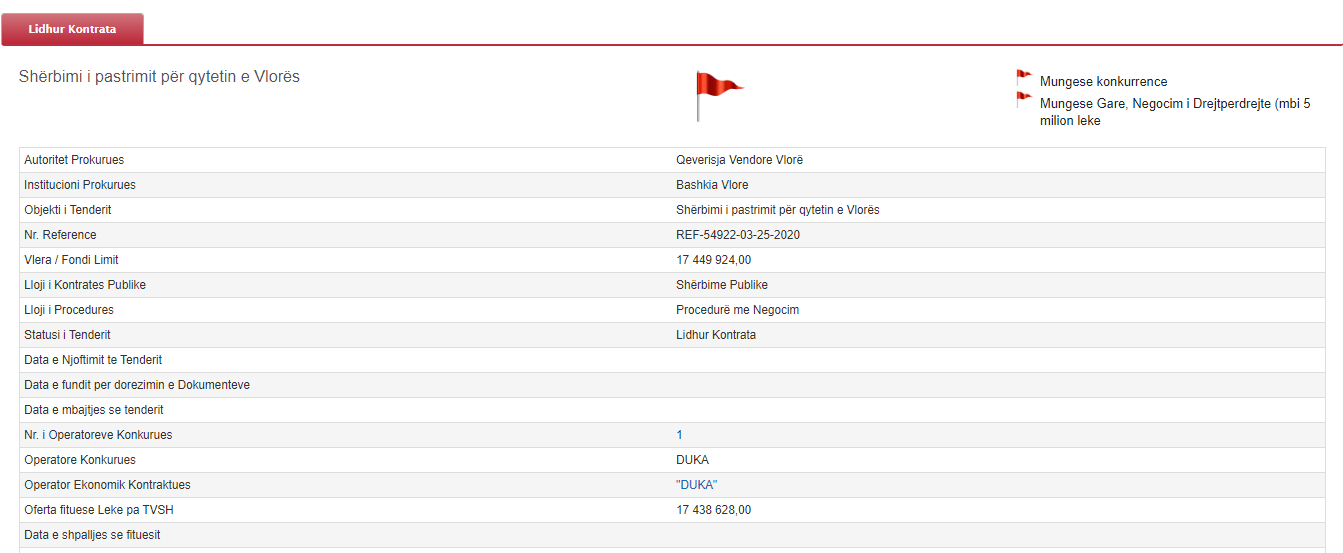
Task: Select the winning offer 17 438 628,00
Action: (x=714, y=510)
